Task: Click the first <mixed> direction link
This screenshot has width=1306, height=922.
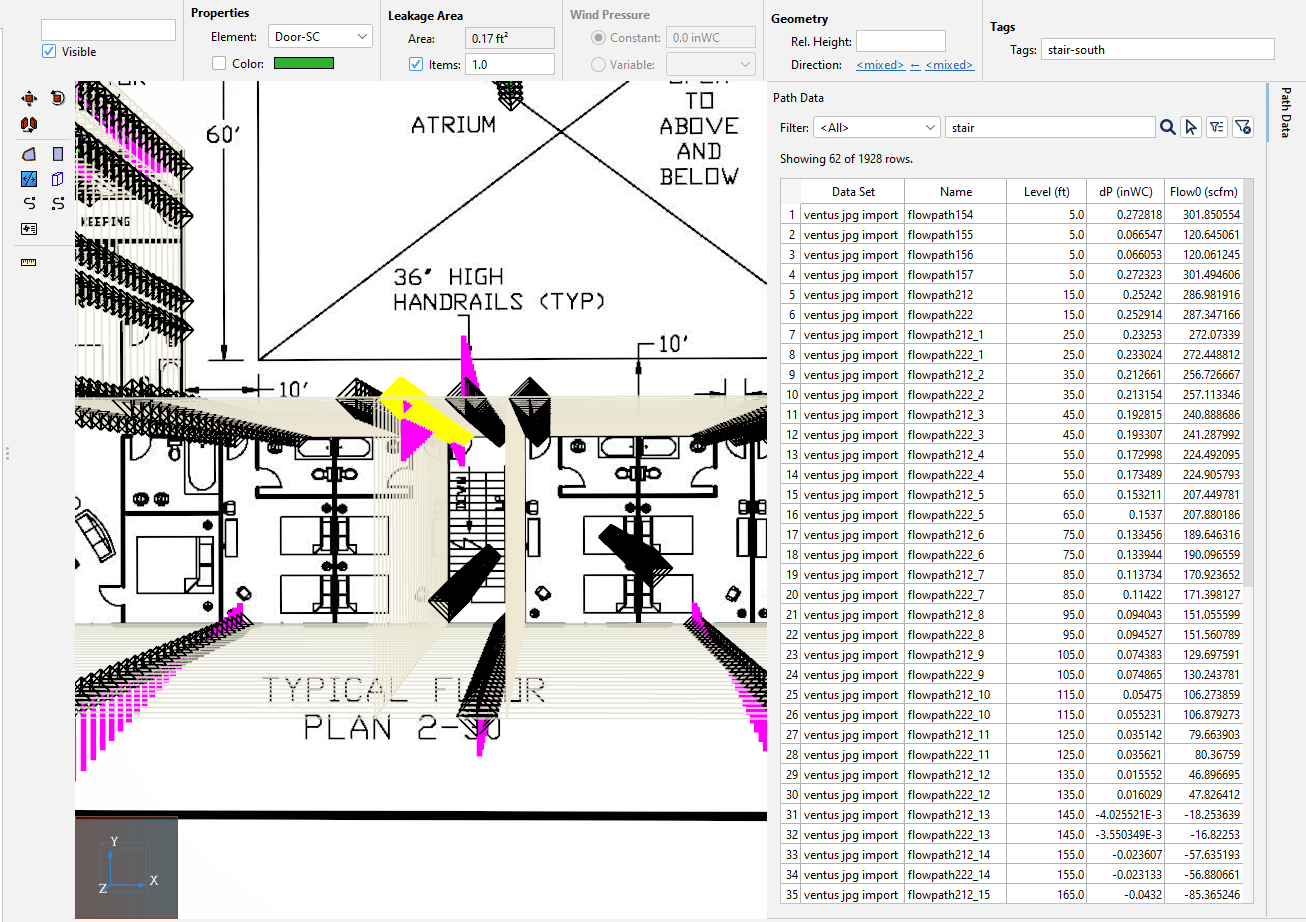Action: 880,65
